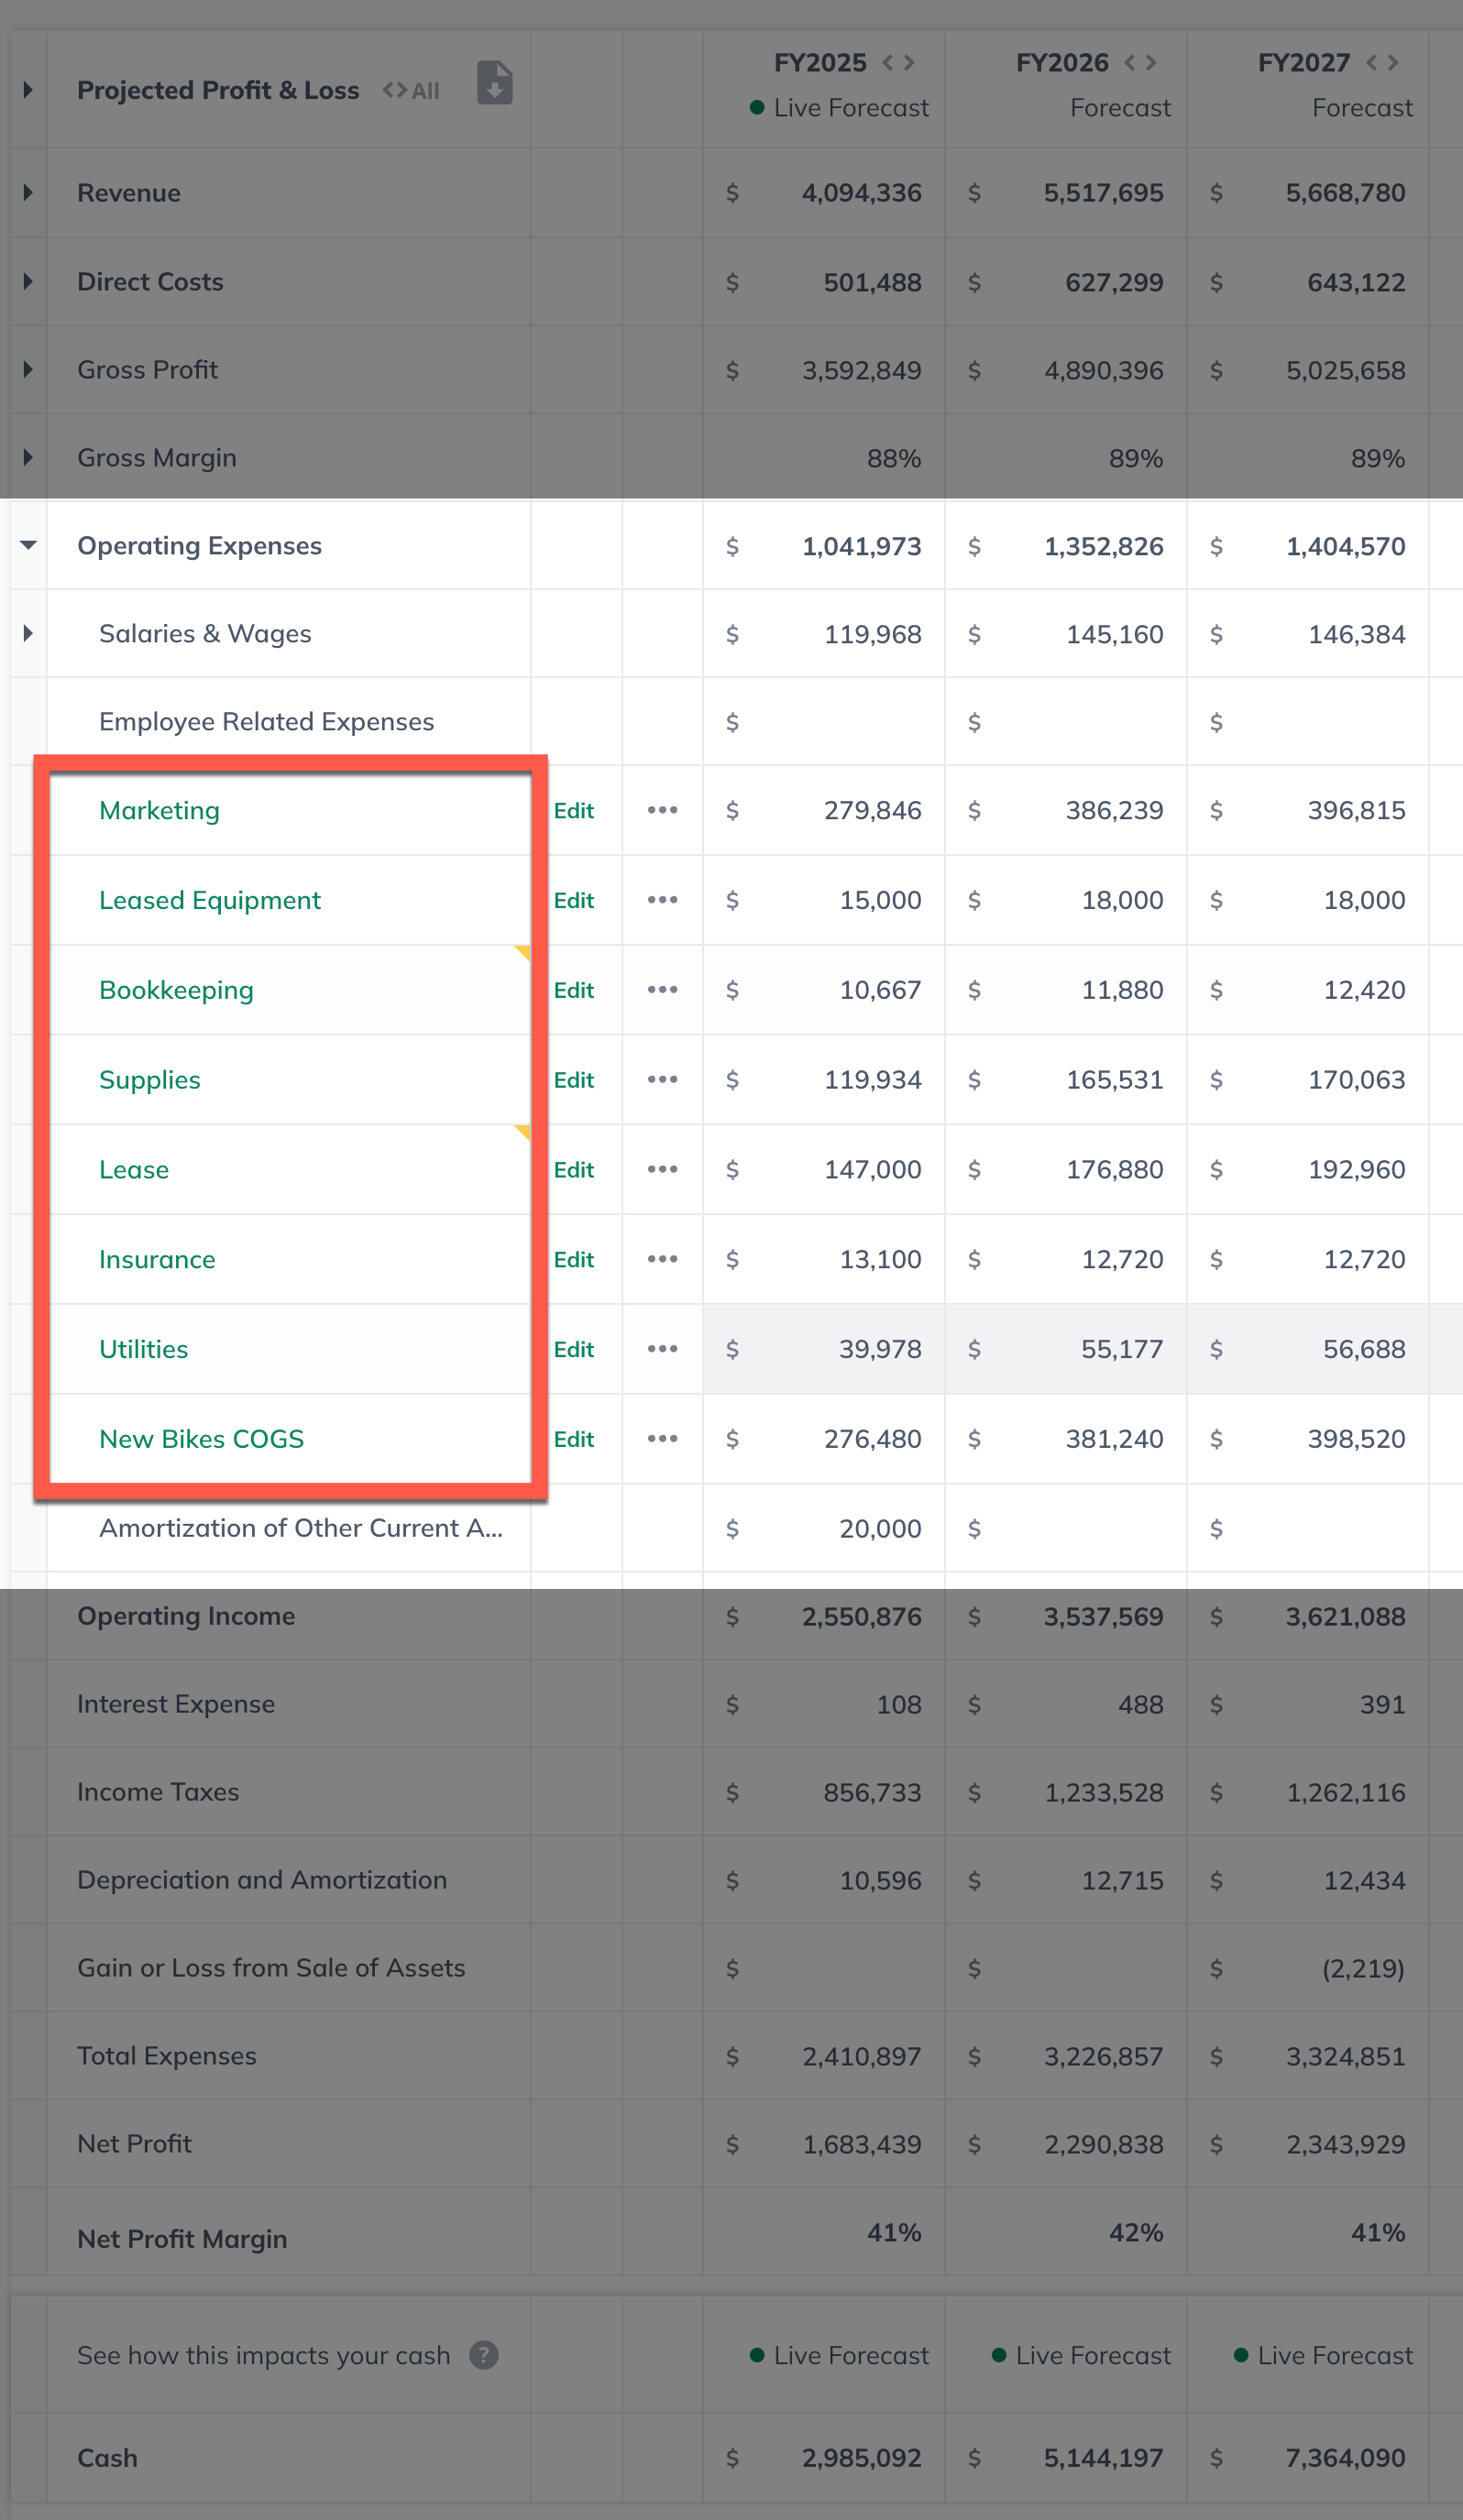
Task: Toggle the All columns view switcher
Action: [411, 91]
